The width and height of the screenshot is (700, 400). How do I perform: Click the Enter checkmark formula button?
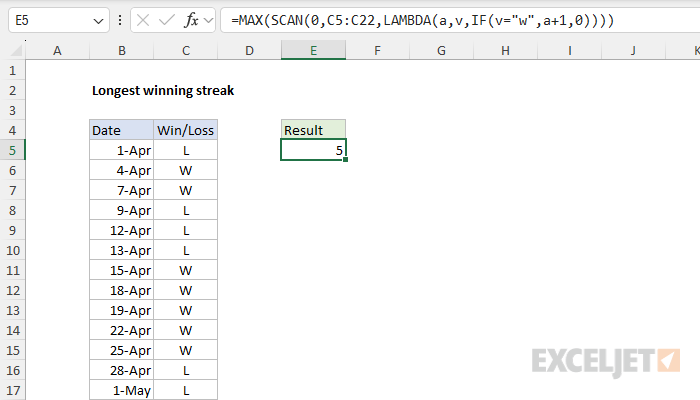(x=167, y=20)
